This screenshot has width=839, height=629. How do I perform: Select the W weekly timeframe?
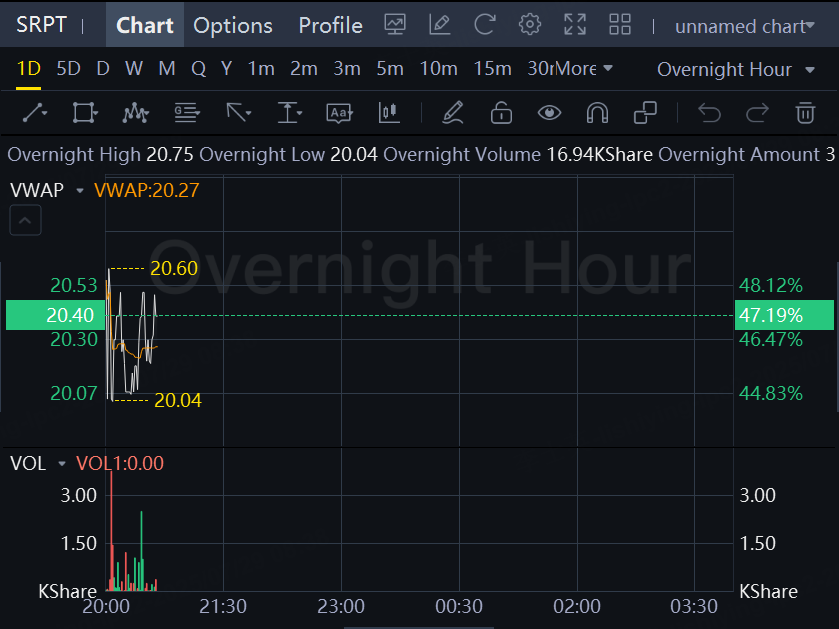pos(134,68)
